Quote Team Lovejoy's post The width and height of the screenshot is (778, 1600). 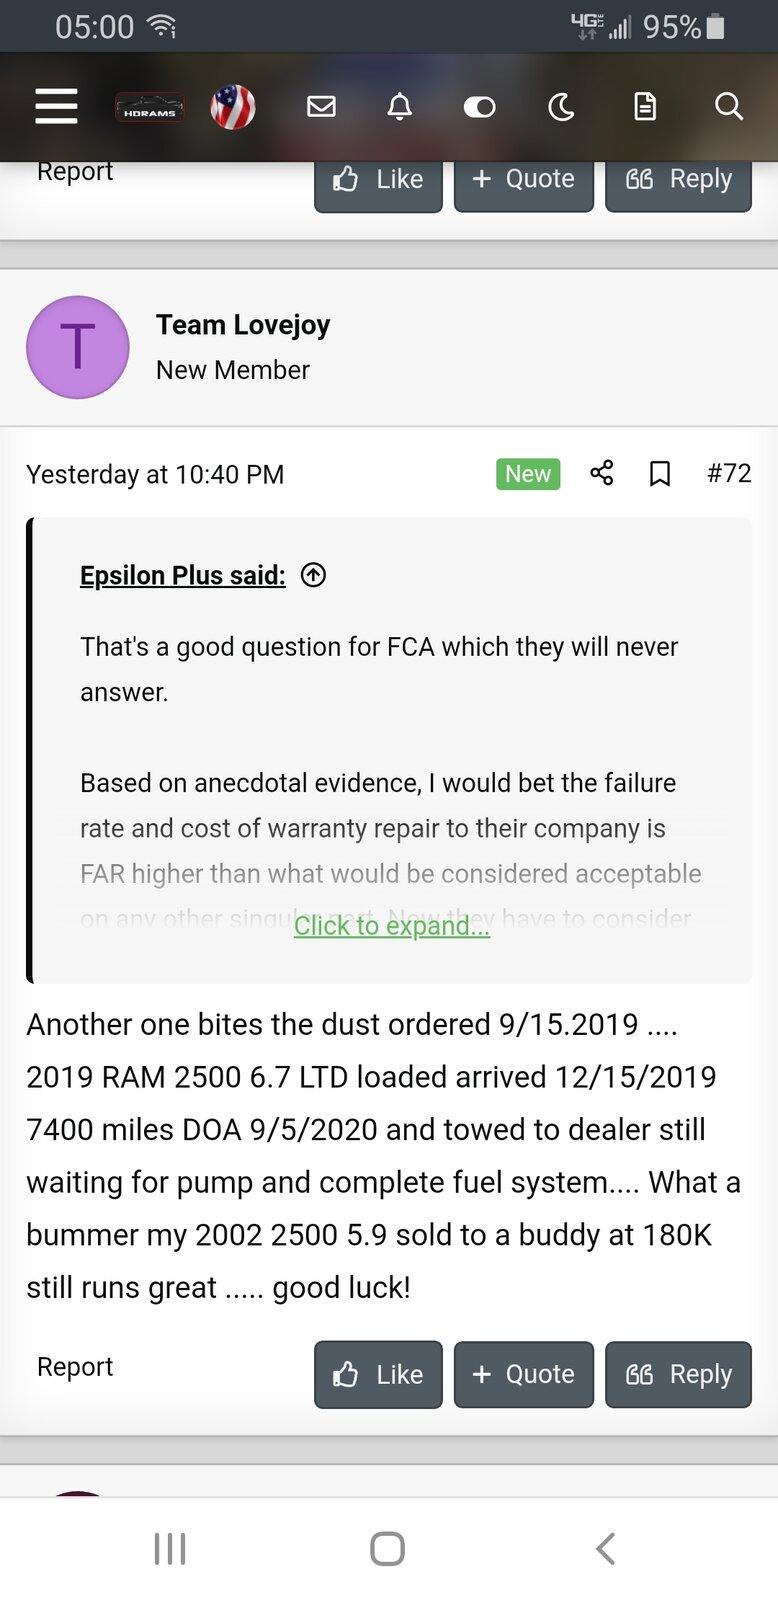click(524, 1374)
